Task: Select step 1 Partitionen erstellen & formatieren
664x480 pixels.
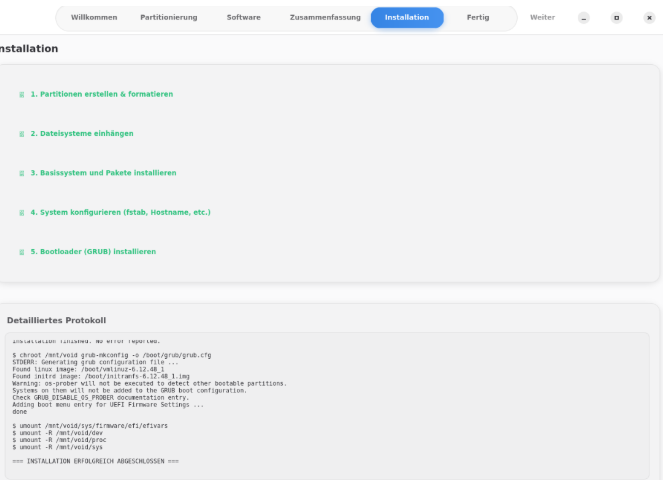Action: pos(101,94)
